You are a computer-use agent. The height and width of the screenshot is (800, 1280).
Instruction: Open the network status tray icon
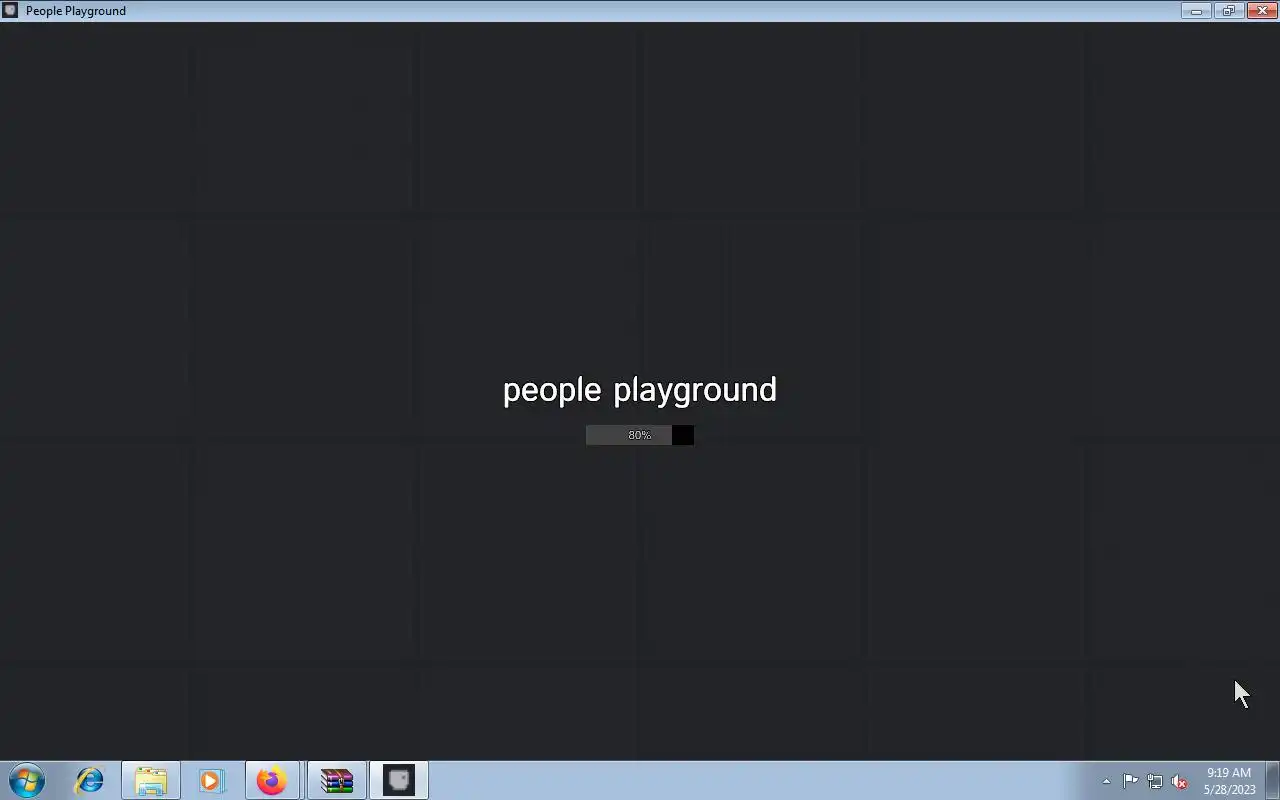[x=1155, y=781]
